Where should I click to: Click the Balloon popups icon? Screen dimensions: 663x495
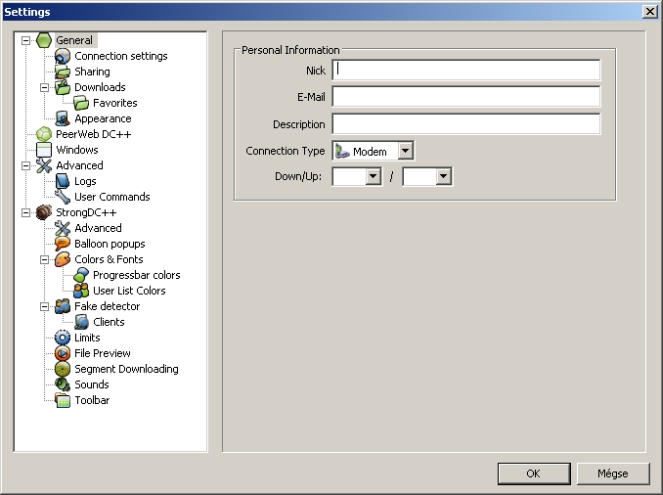[x=63, y=244]
